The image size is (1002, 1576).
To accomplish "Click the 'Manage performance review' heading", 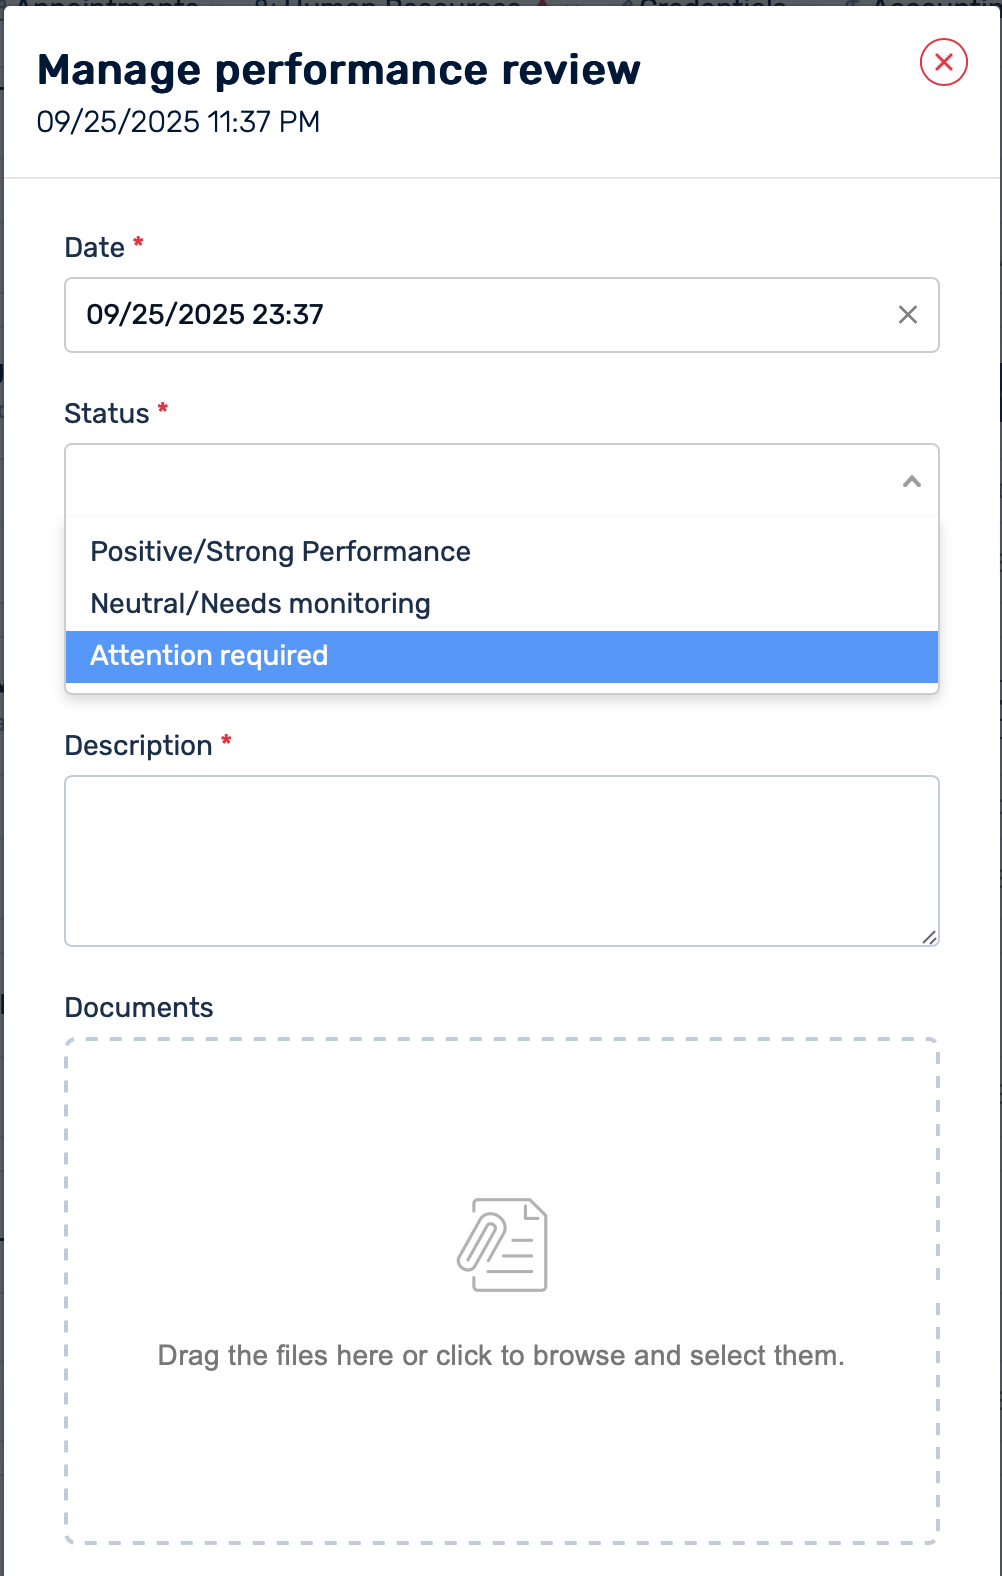I will point(338,70).
